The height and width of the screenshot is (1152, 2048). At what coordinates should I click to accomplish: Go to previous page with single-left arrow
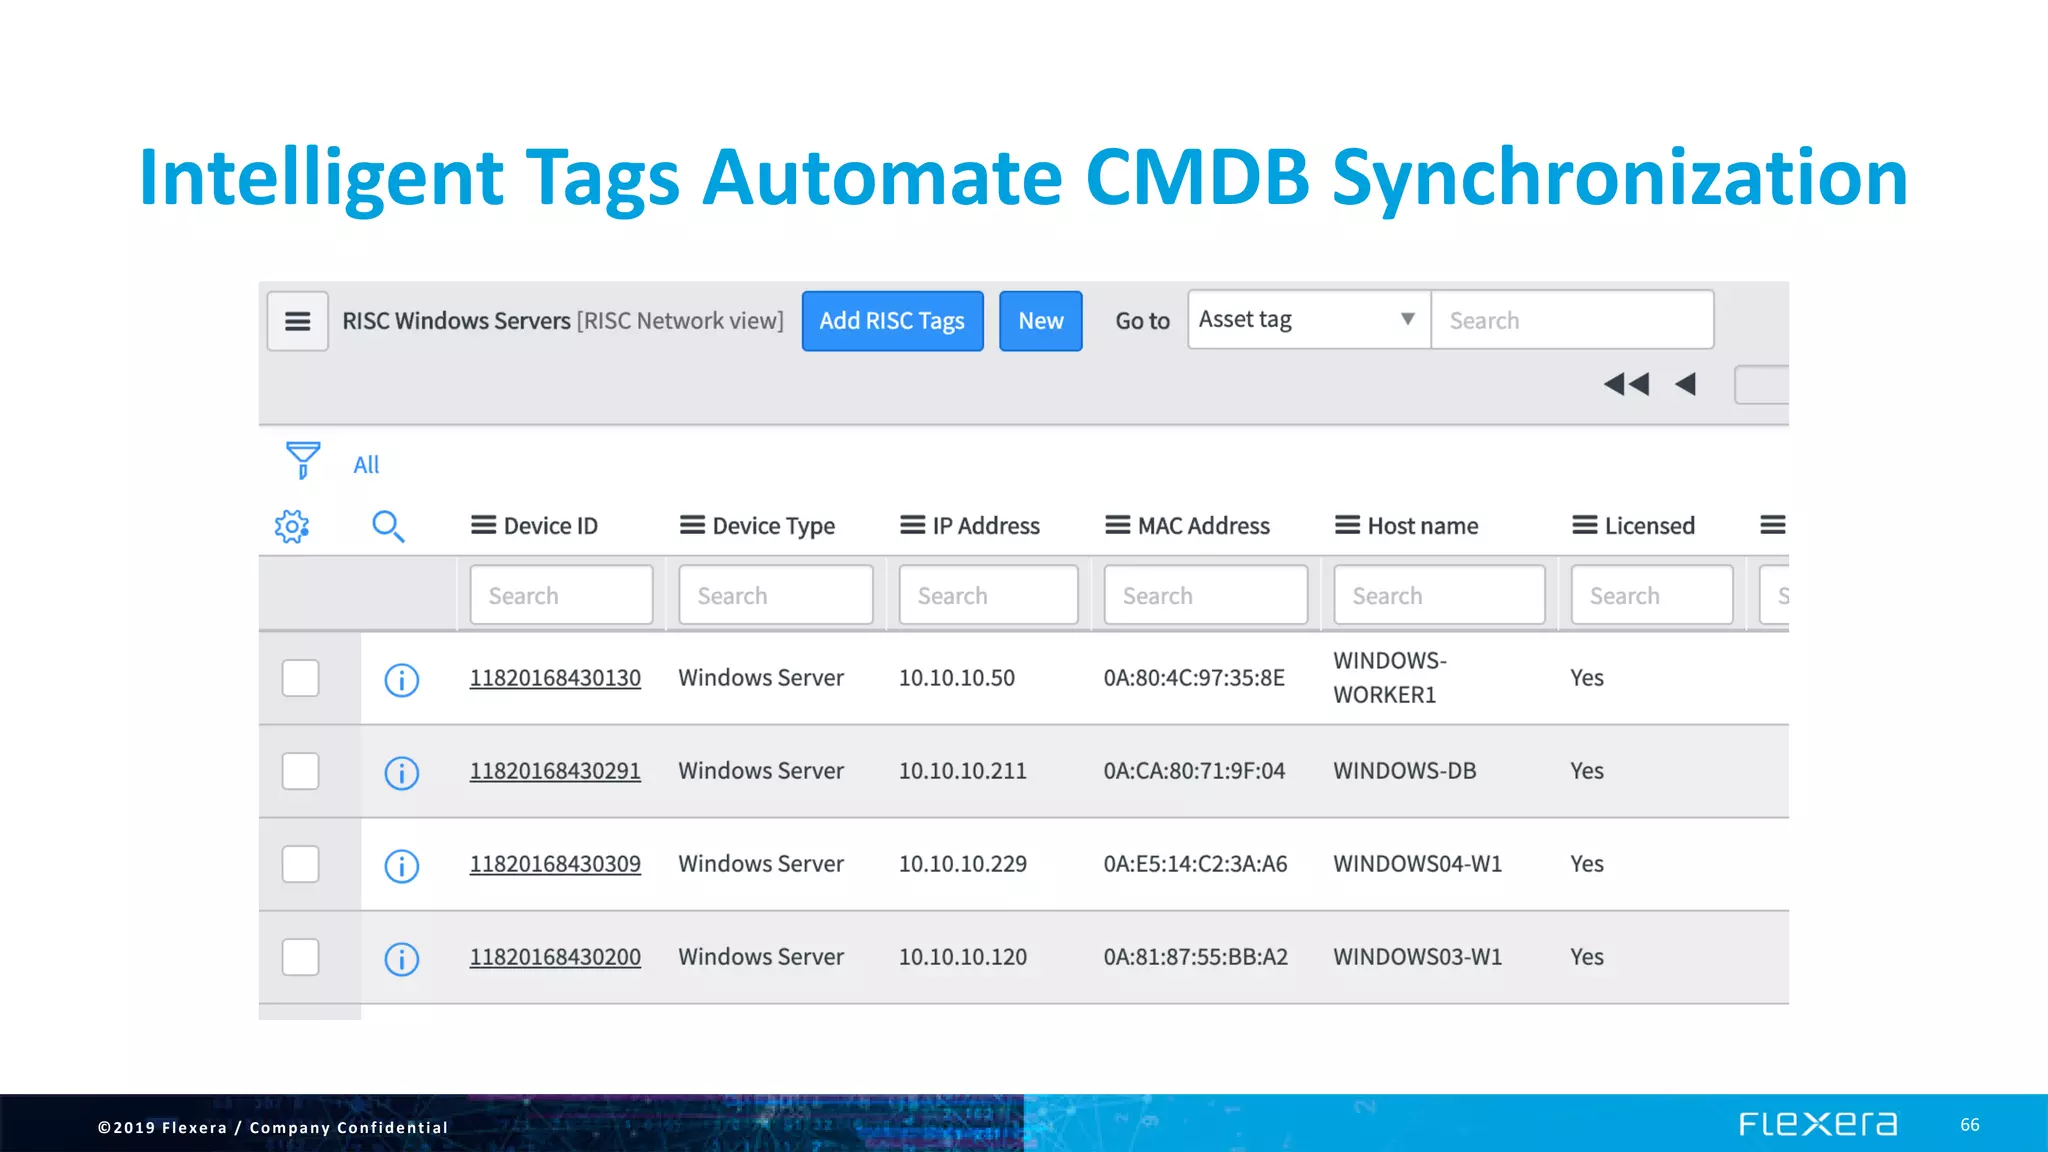tap(1686, 384)
